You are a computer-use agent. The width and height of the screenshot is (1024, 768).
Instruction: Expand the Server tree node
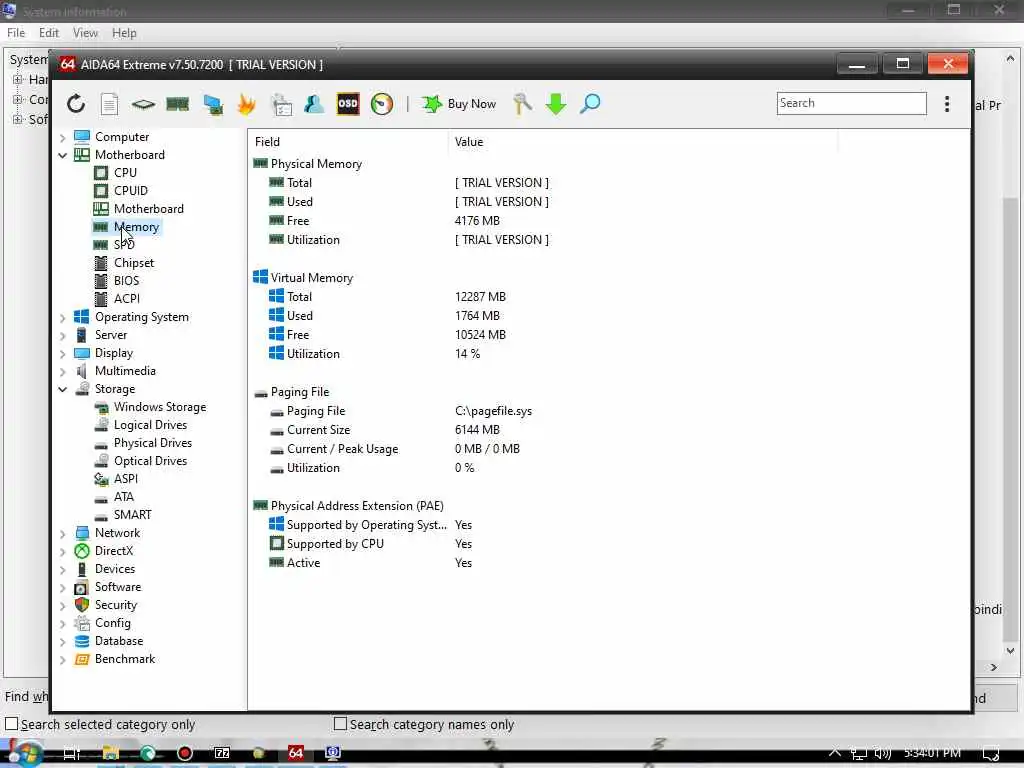pyautogui.click(x=63, y=336)
